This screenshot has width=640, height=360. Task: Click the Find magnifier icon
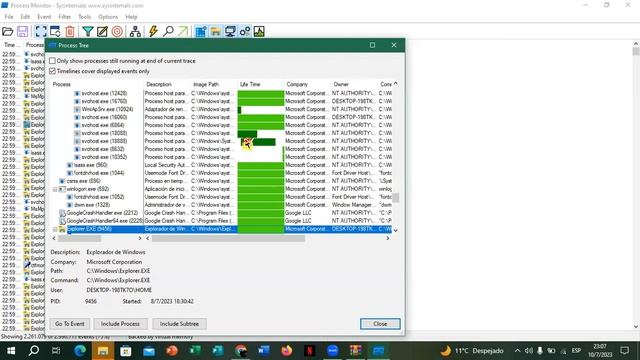point(168,31)
